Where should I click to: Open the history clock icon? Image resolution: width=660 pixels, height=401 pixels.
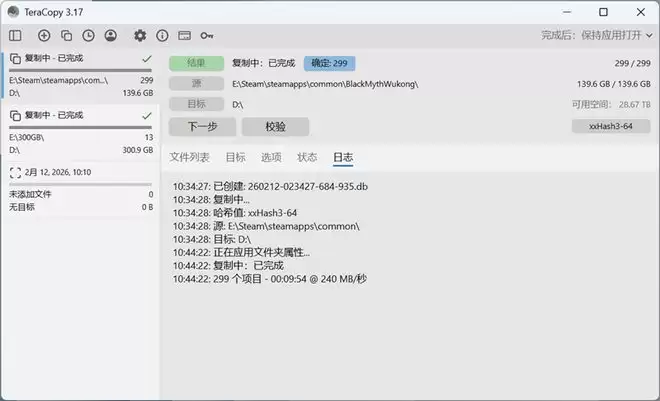(x=88, y=35)
